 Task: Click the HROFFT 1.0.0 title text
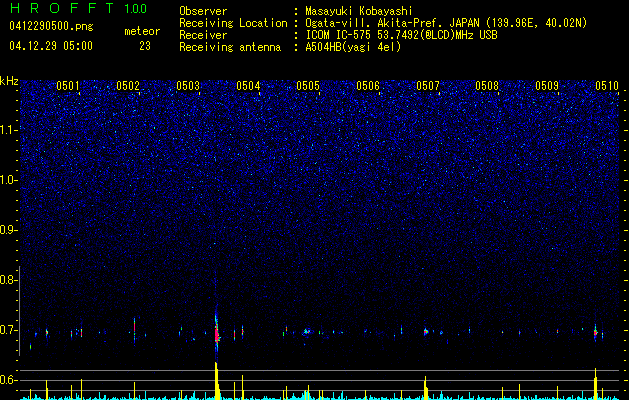point(78,8)
